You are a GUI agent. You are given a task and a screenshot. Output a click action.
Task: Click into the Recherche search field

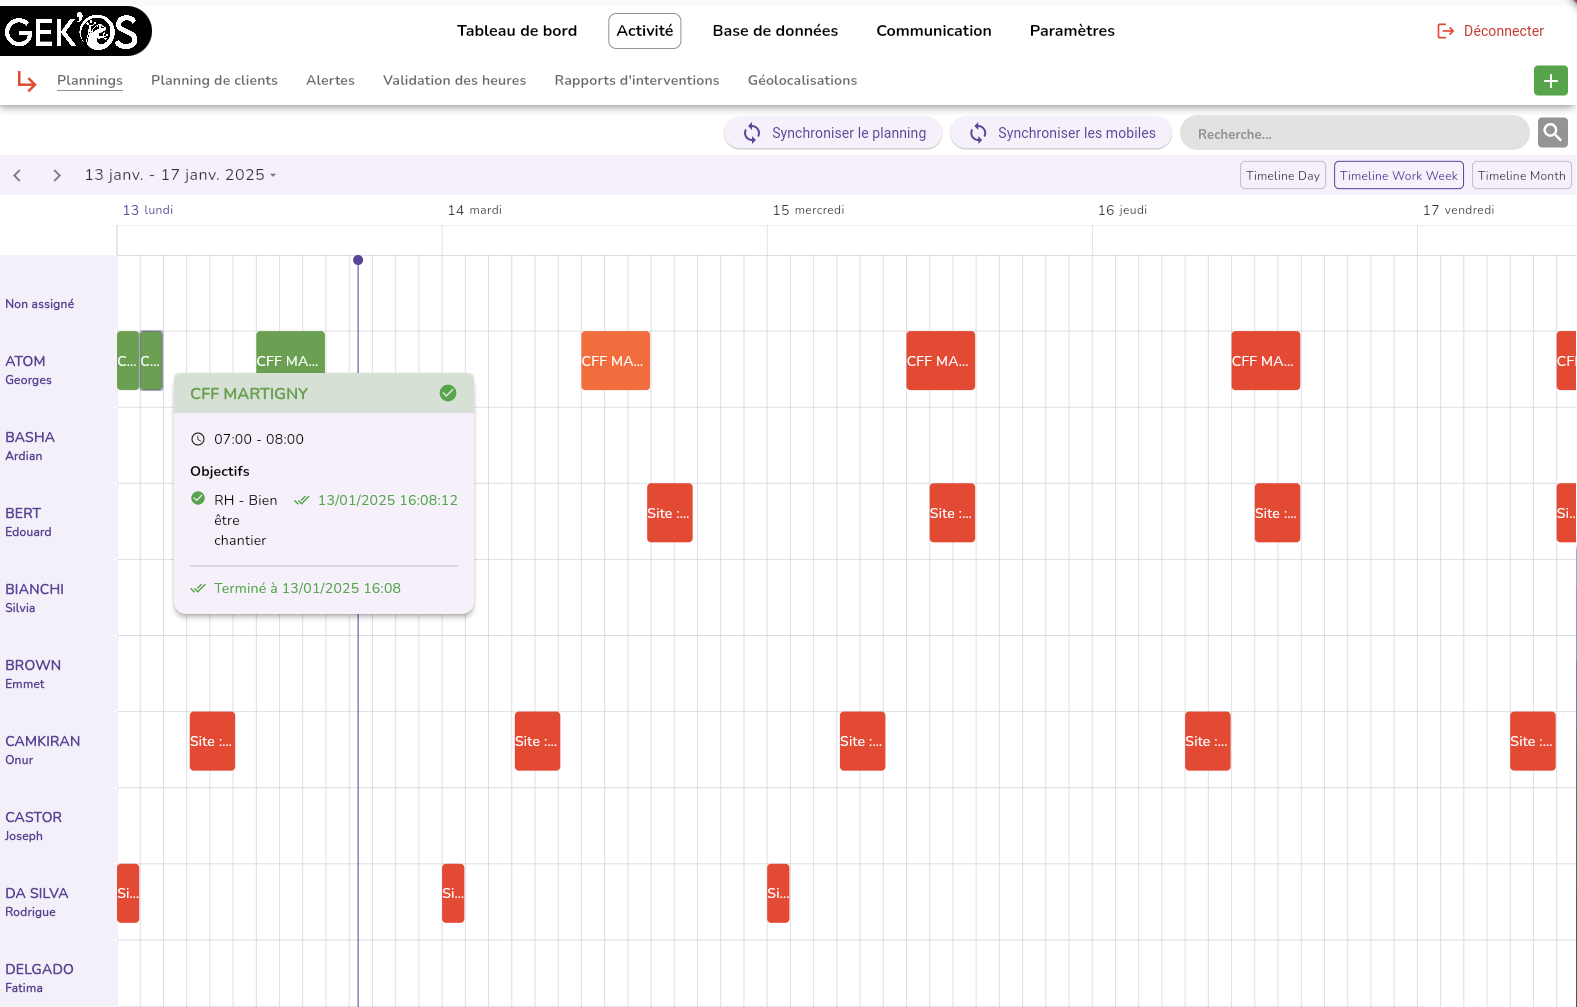pyautogui.click(x=1354, y=133)
